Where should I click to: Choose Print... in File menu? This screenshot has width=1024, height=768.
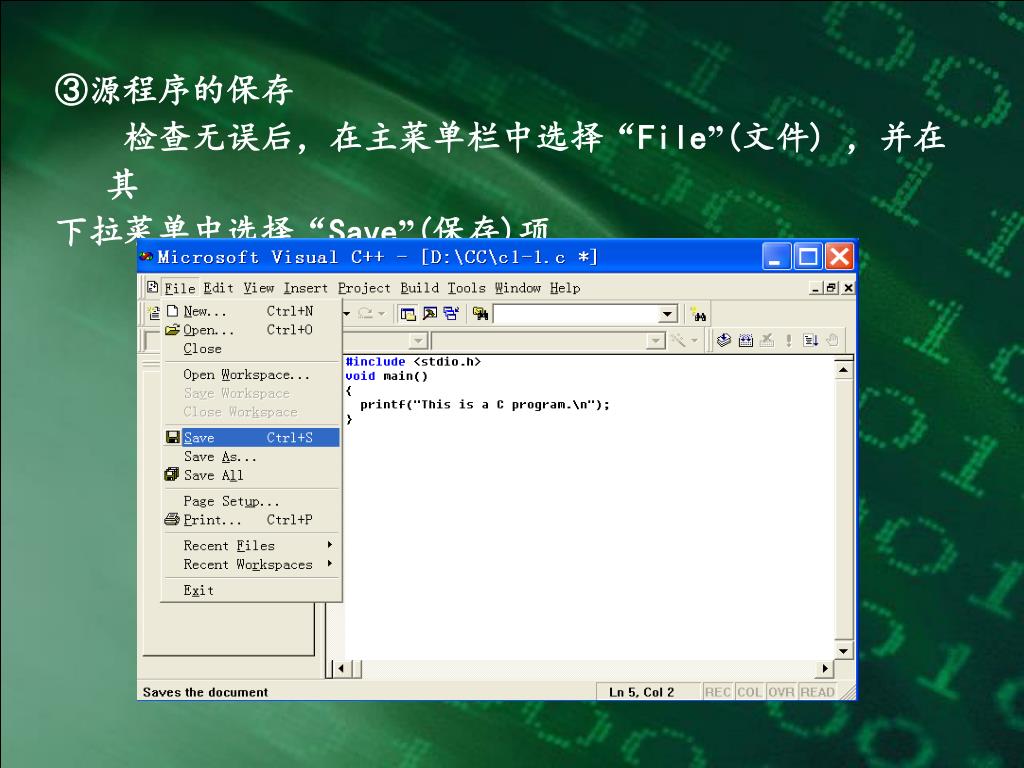tap(251, 520)
